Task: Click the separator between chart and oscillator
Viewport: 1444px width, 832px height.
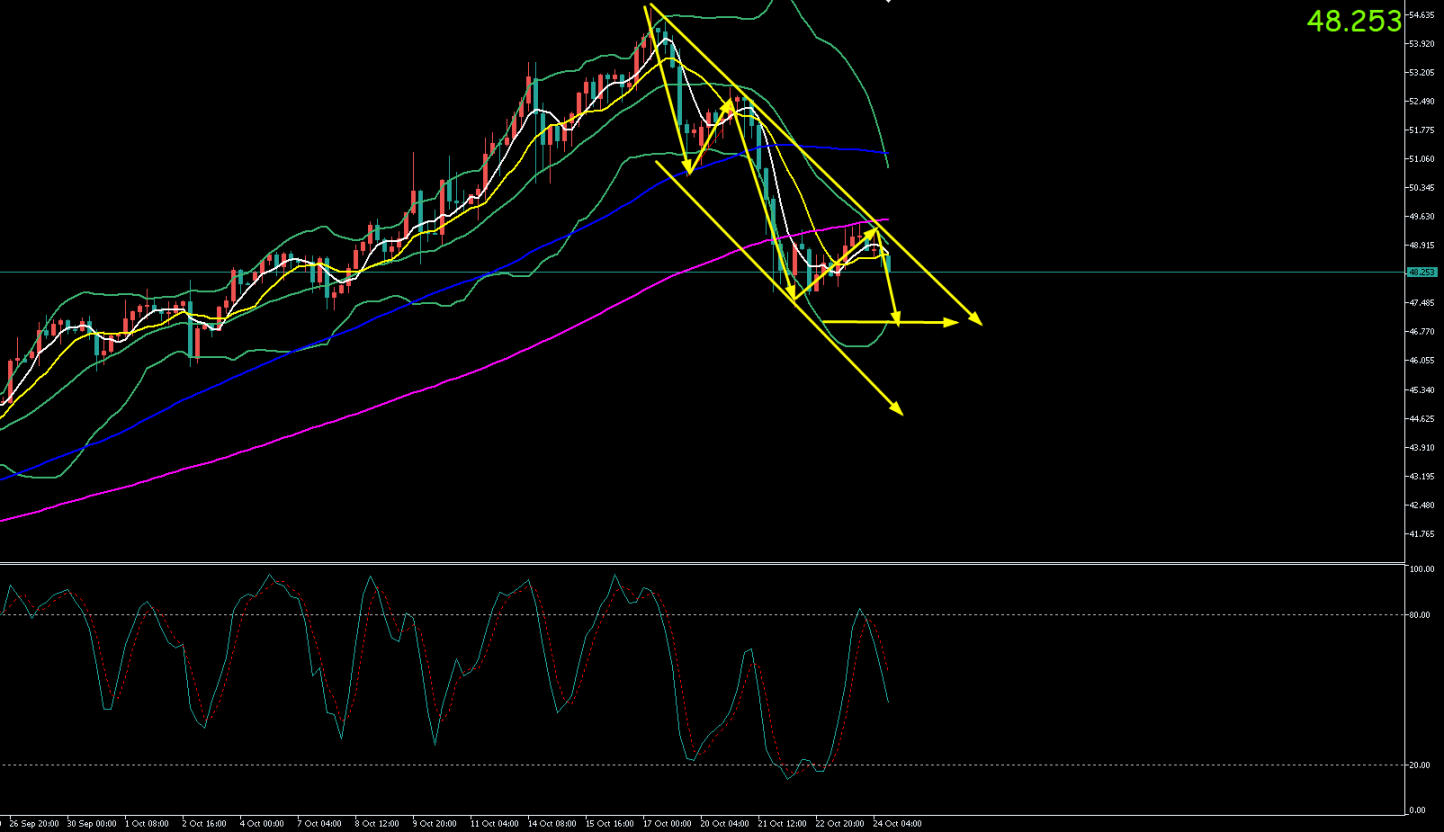Action: [700, 563]
